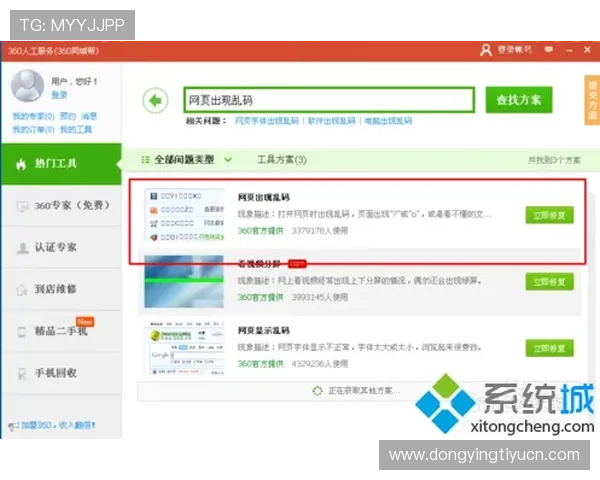Viewport: 600px width, 480px height.
Task: Open the feedback message icon in title bar
Action: (549, 49)
